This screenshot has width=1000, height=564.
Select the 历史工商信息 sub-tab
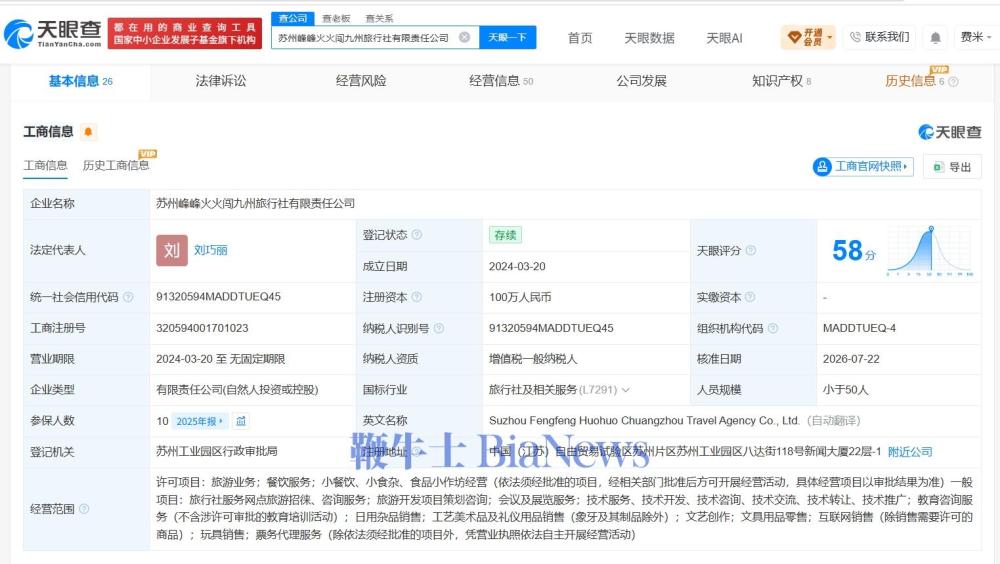tap(115, 165)
